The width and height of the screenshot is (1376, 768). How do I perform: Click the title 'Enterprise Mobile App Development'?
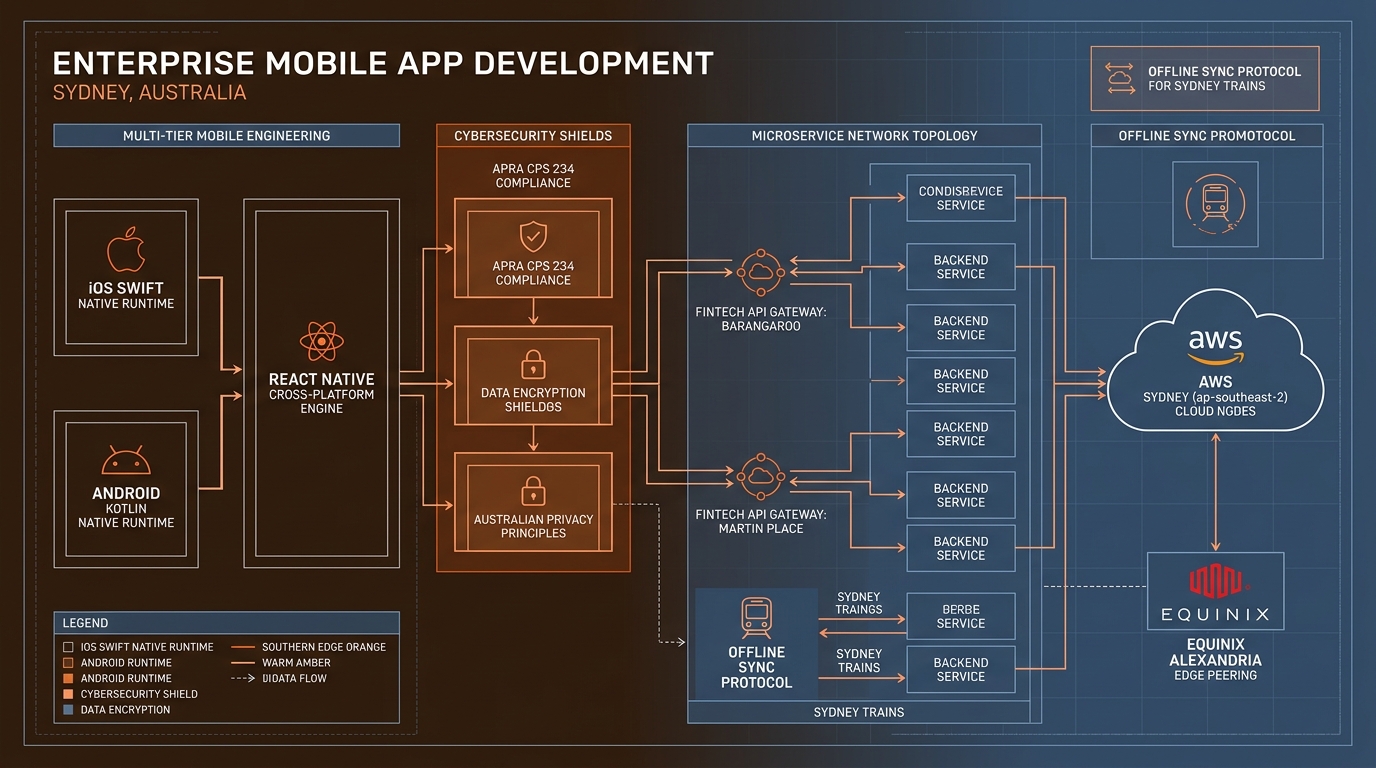[382, 63]
